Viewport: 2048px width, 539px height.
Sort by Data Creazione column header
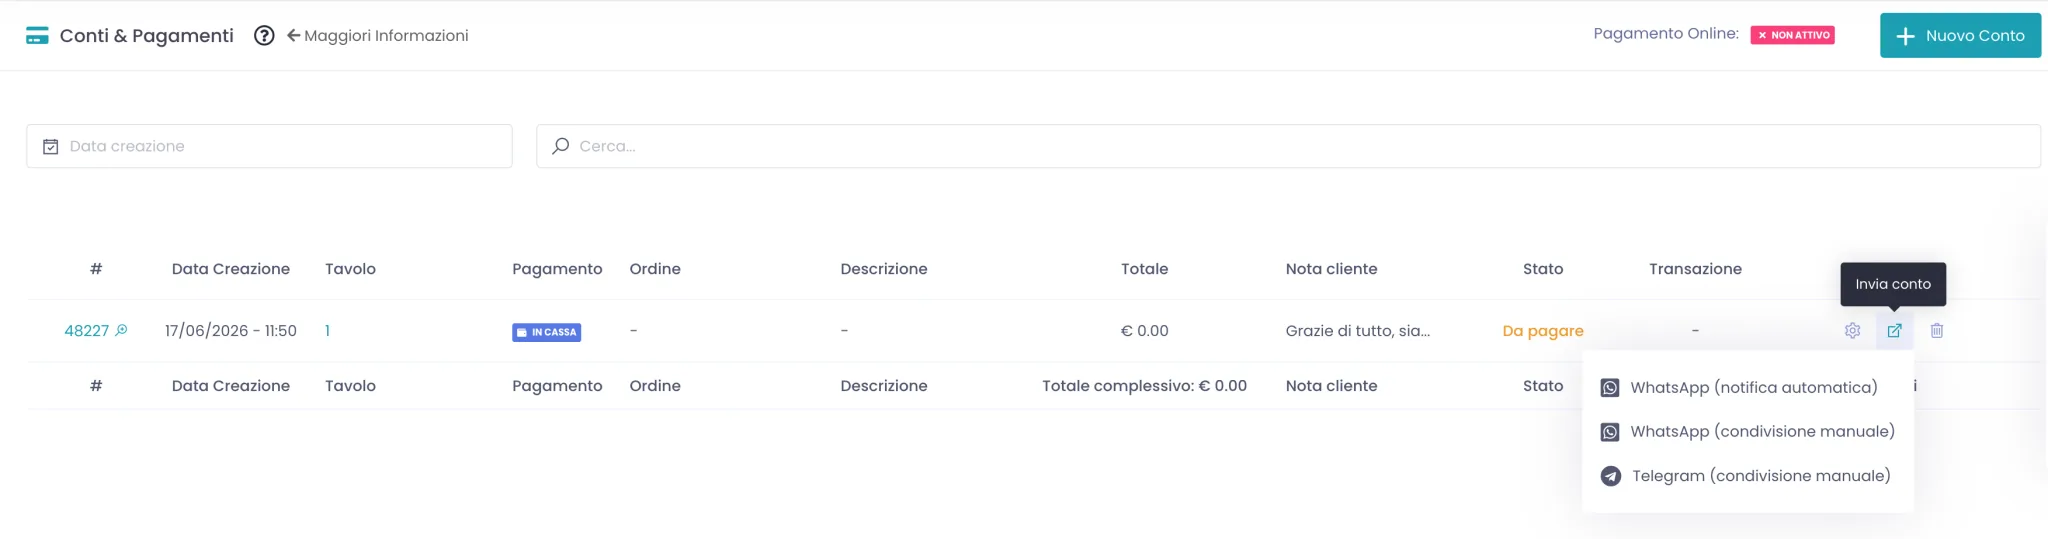(x=231, y=269)
